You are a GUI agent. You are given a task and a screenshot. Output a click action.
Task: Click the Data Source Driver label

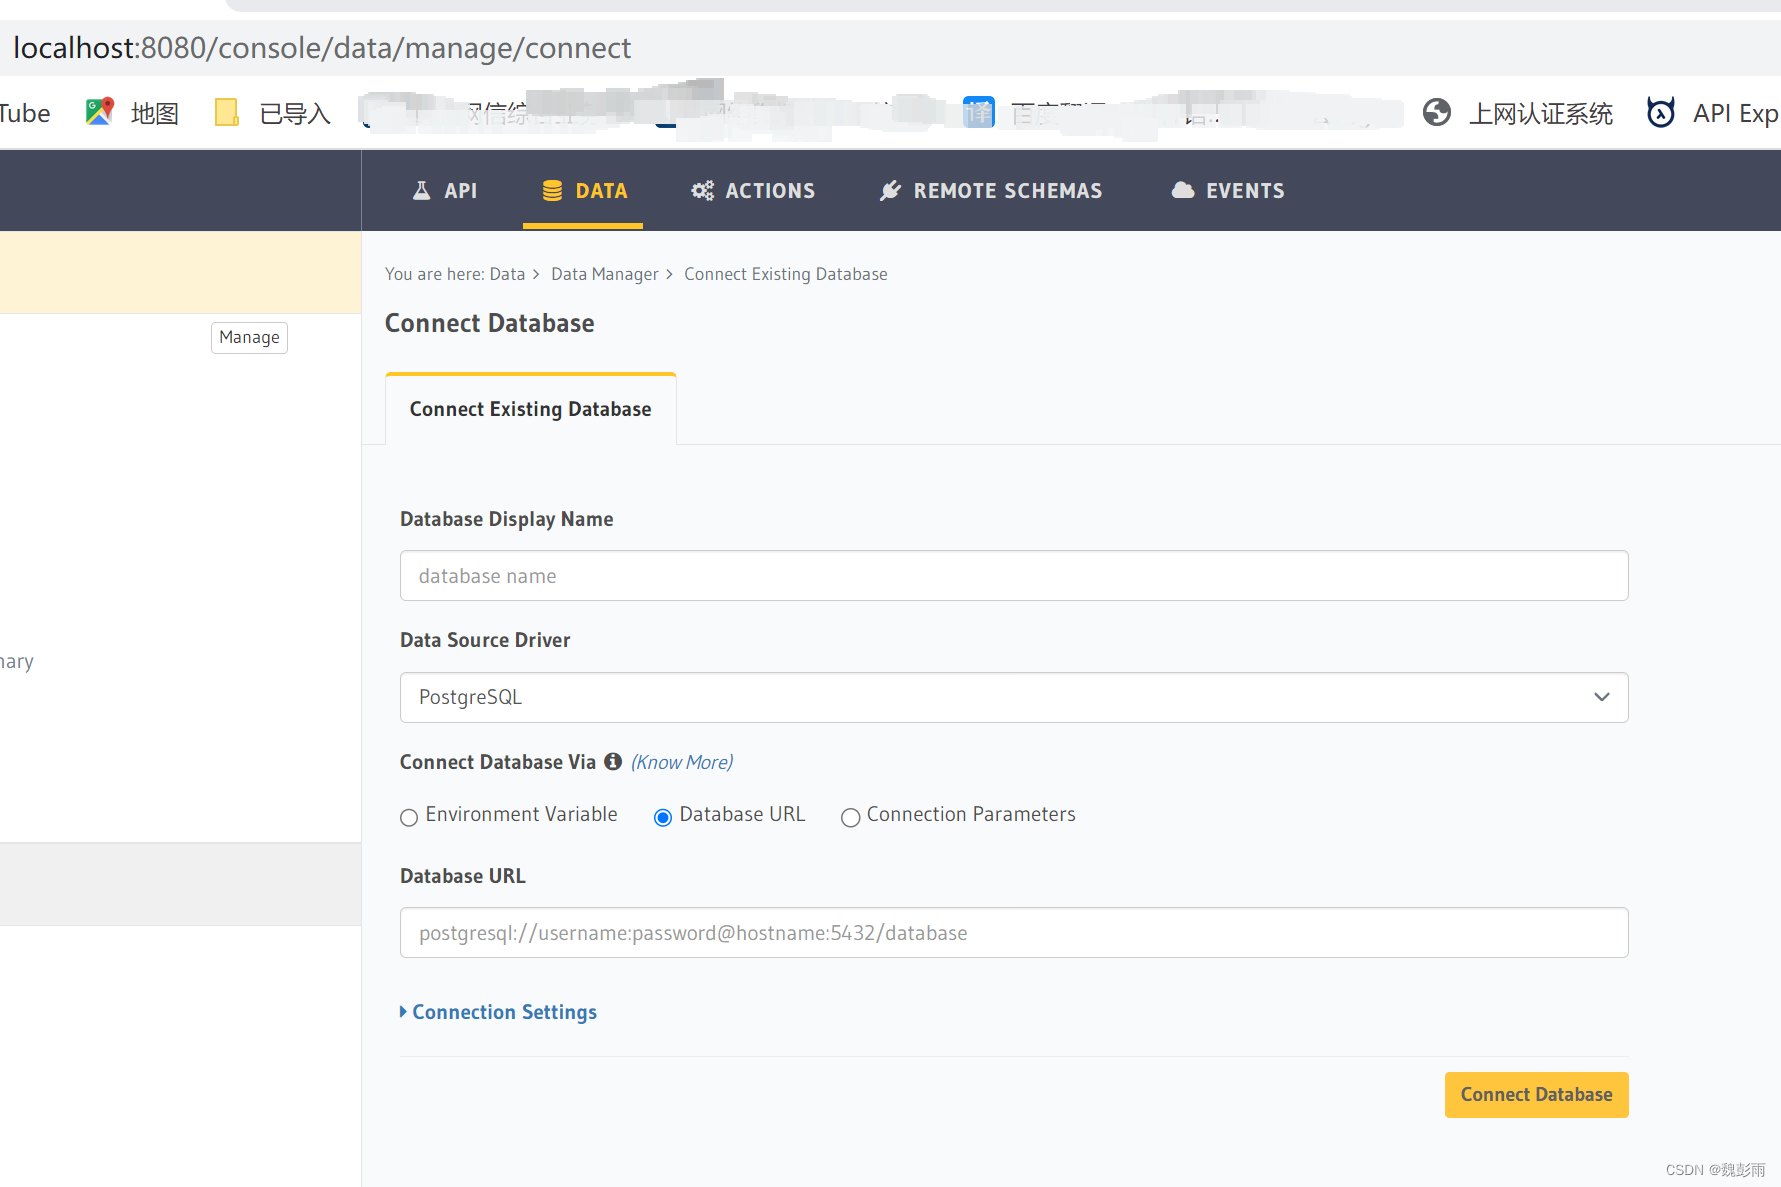click(485, 640)
